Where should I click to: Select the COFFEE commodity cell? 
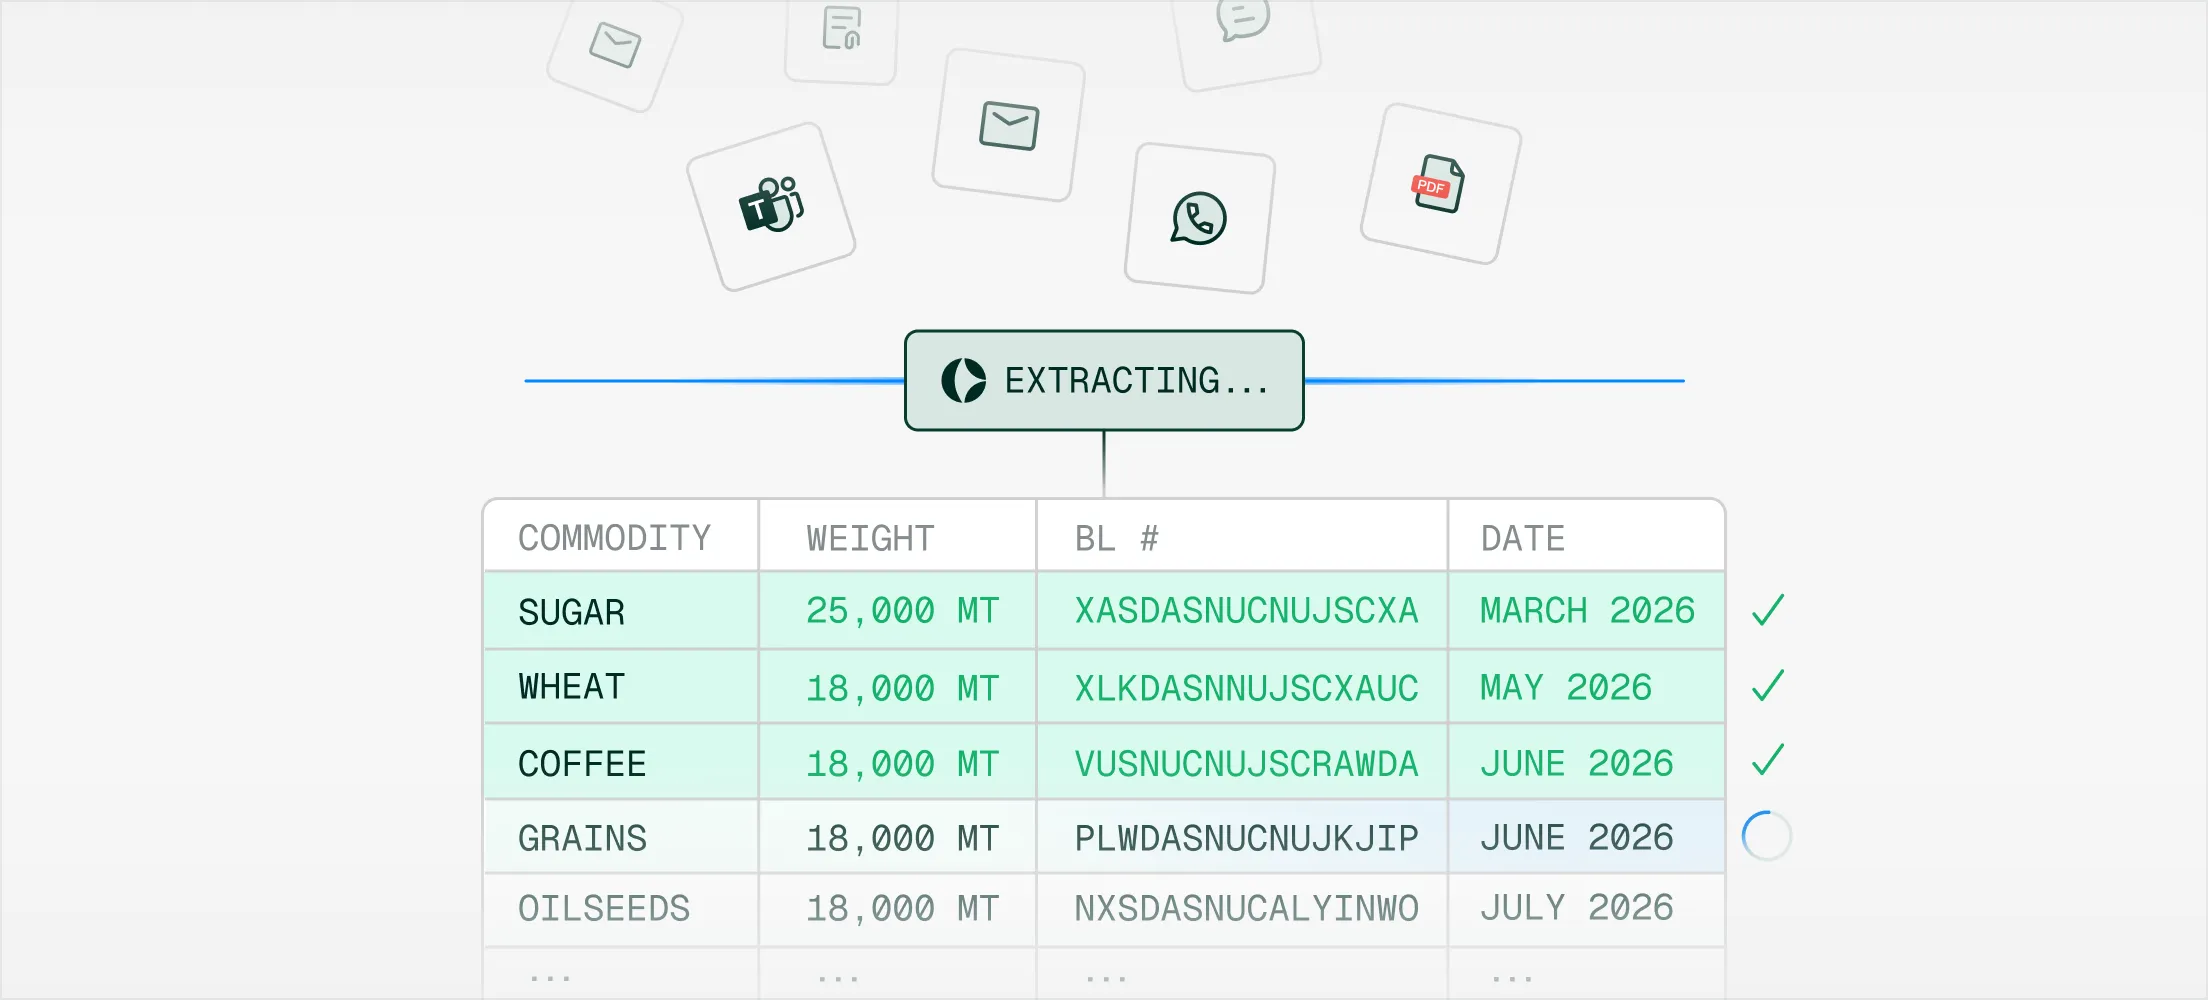(621, 763)
